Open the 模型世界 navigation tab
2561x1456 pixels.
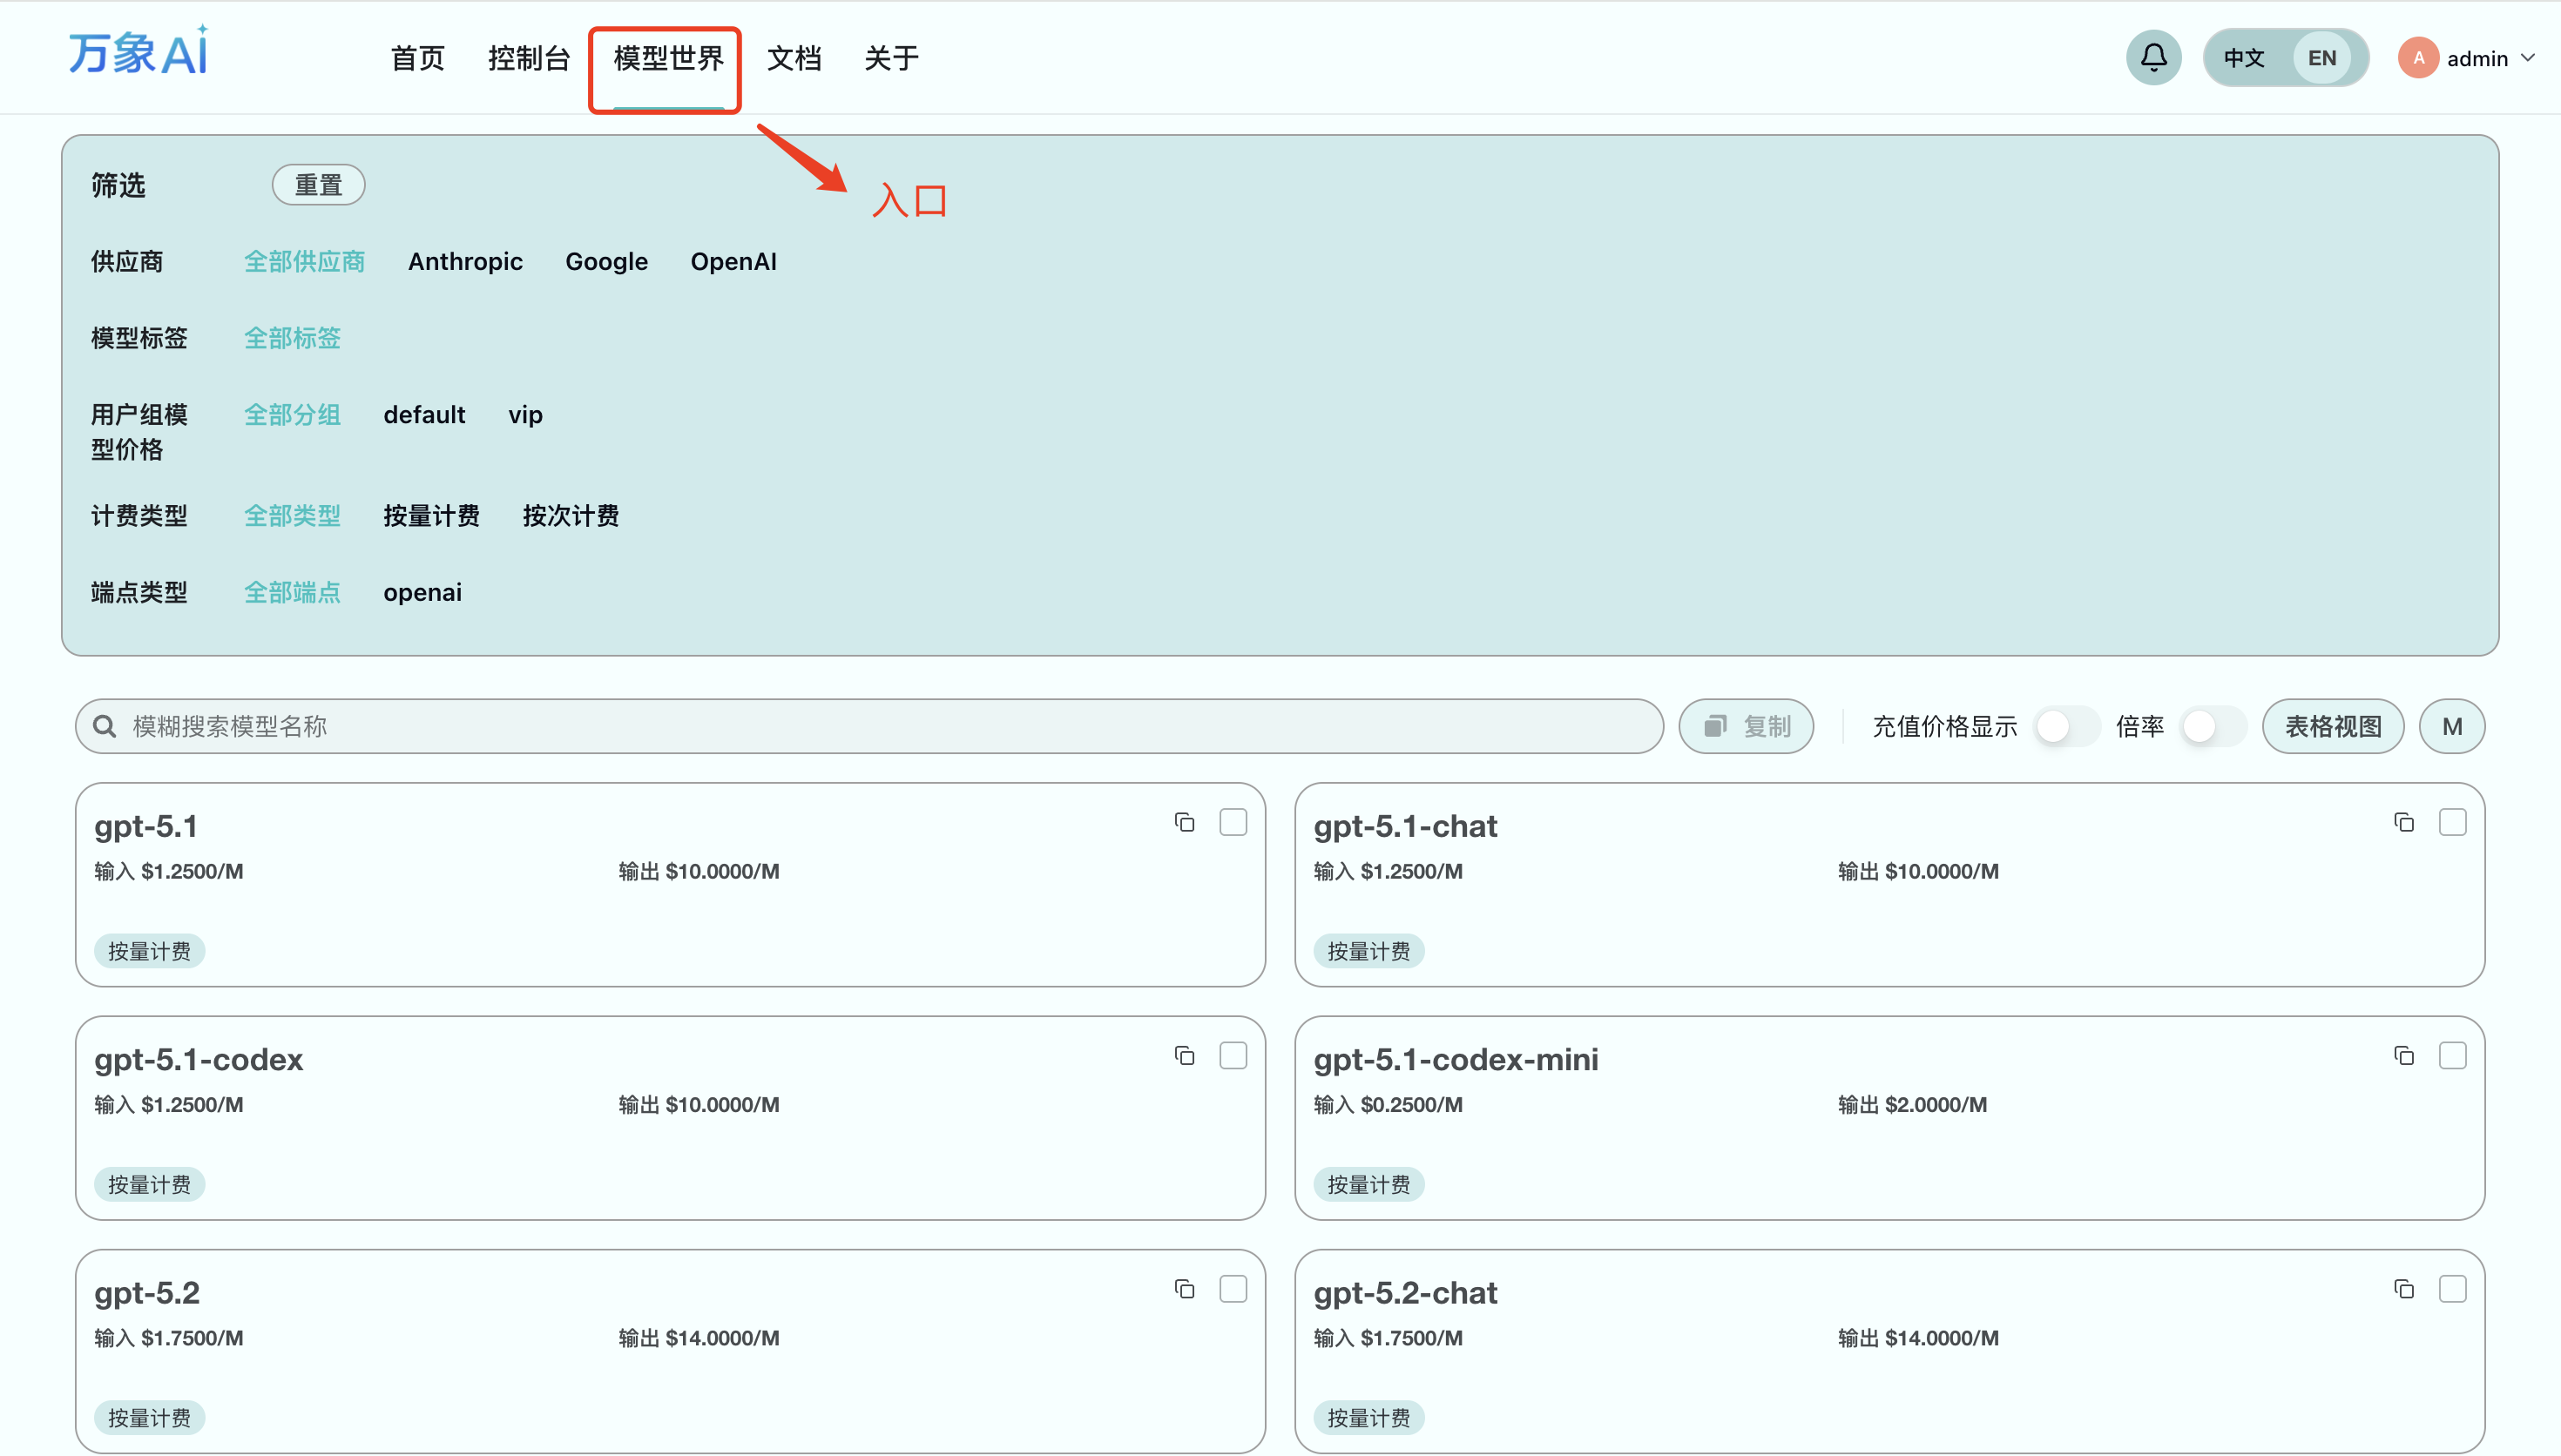[668, 58]
